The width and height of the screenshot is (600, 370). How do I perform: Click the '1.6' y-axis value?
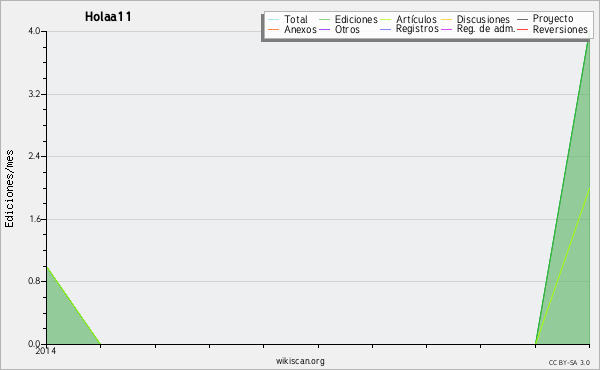34,219
